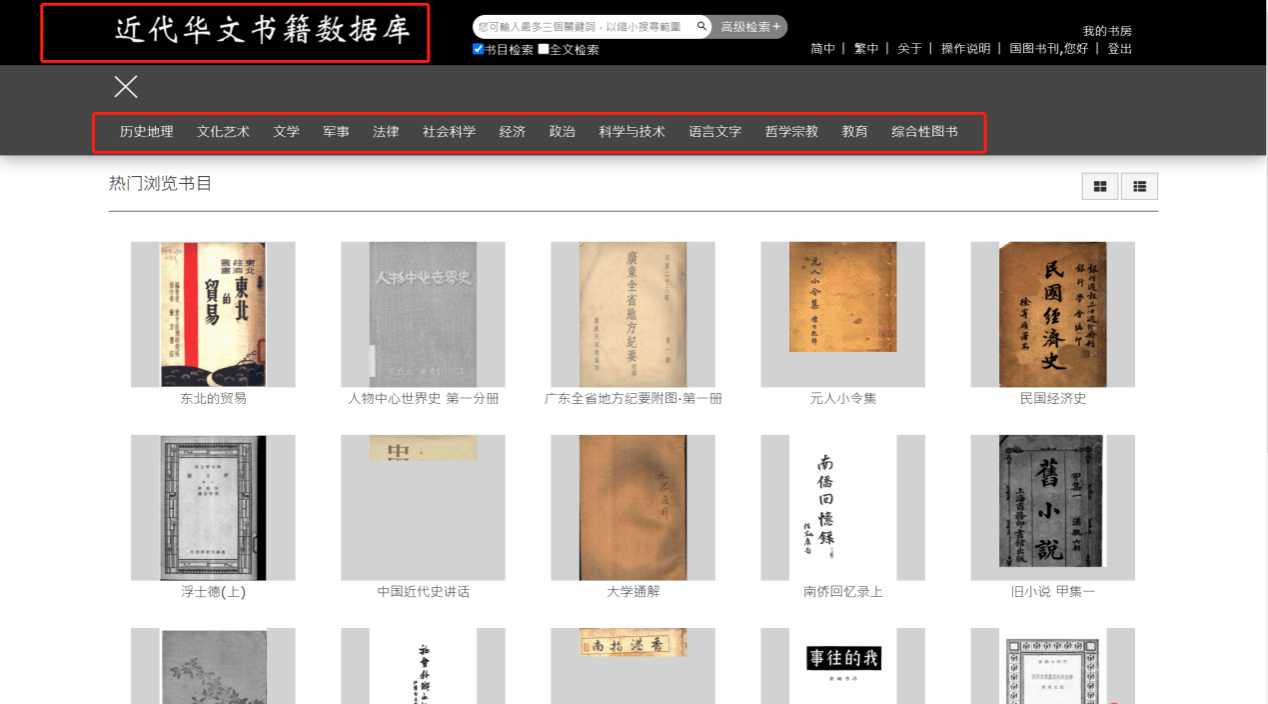Go to 综合性图书 category

(x=924, y=132)
